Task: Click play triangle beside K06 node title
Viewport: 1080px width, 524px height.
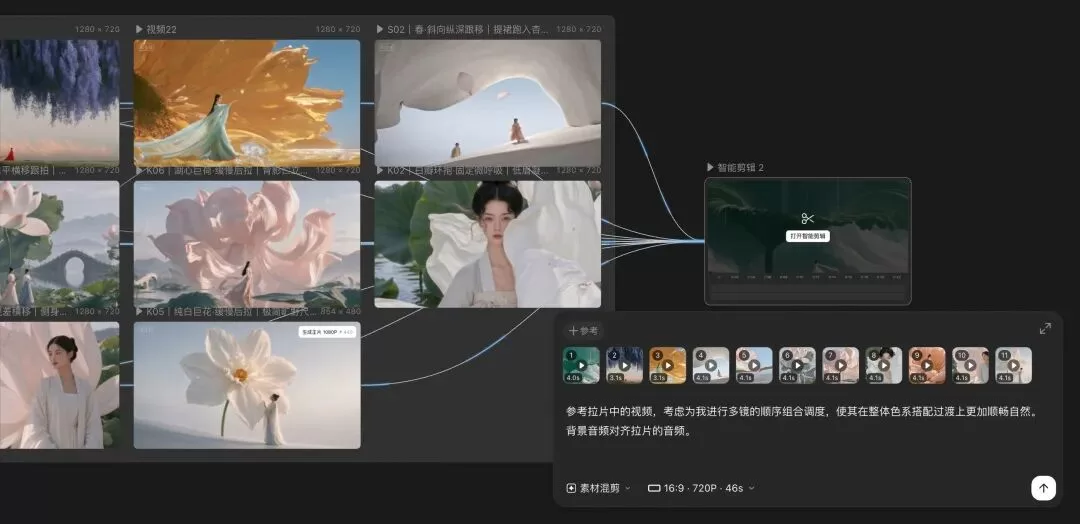Action: tap(139, 171)
